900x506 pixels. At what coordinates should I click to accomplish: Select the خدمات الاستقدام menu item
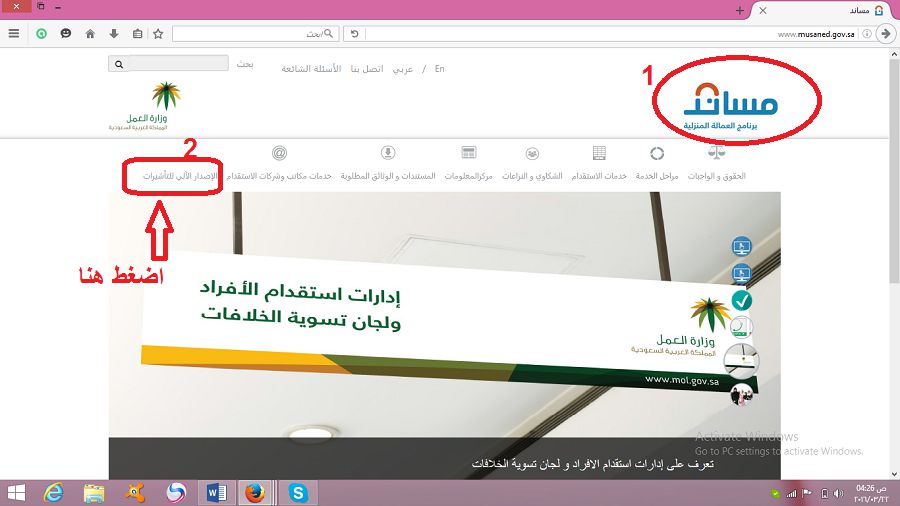click(599, 176)
